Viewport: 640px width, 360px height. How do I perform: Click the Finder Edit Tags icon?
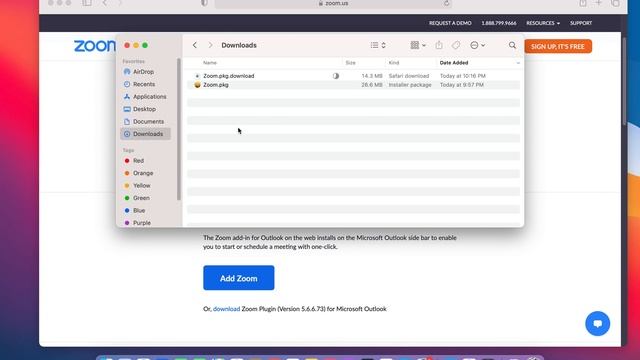(x=456, y=45)
